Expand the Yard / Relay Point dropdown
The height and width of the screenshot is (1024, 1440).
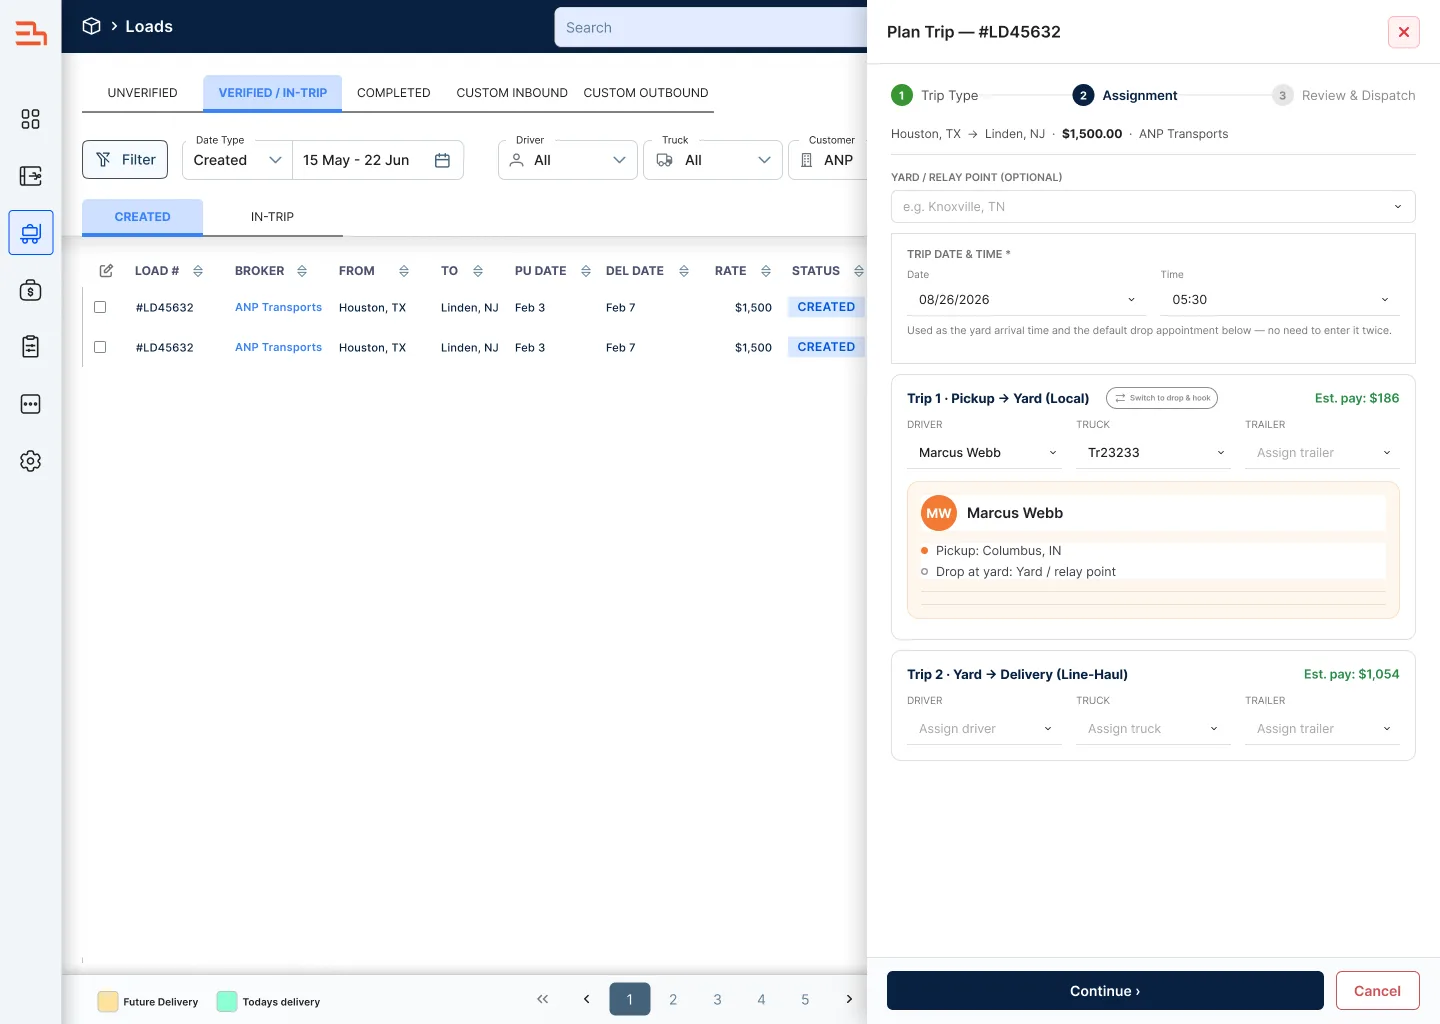[1153, 207]
